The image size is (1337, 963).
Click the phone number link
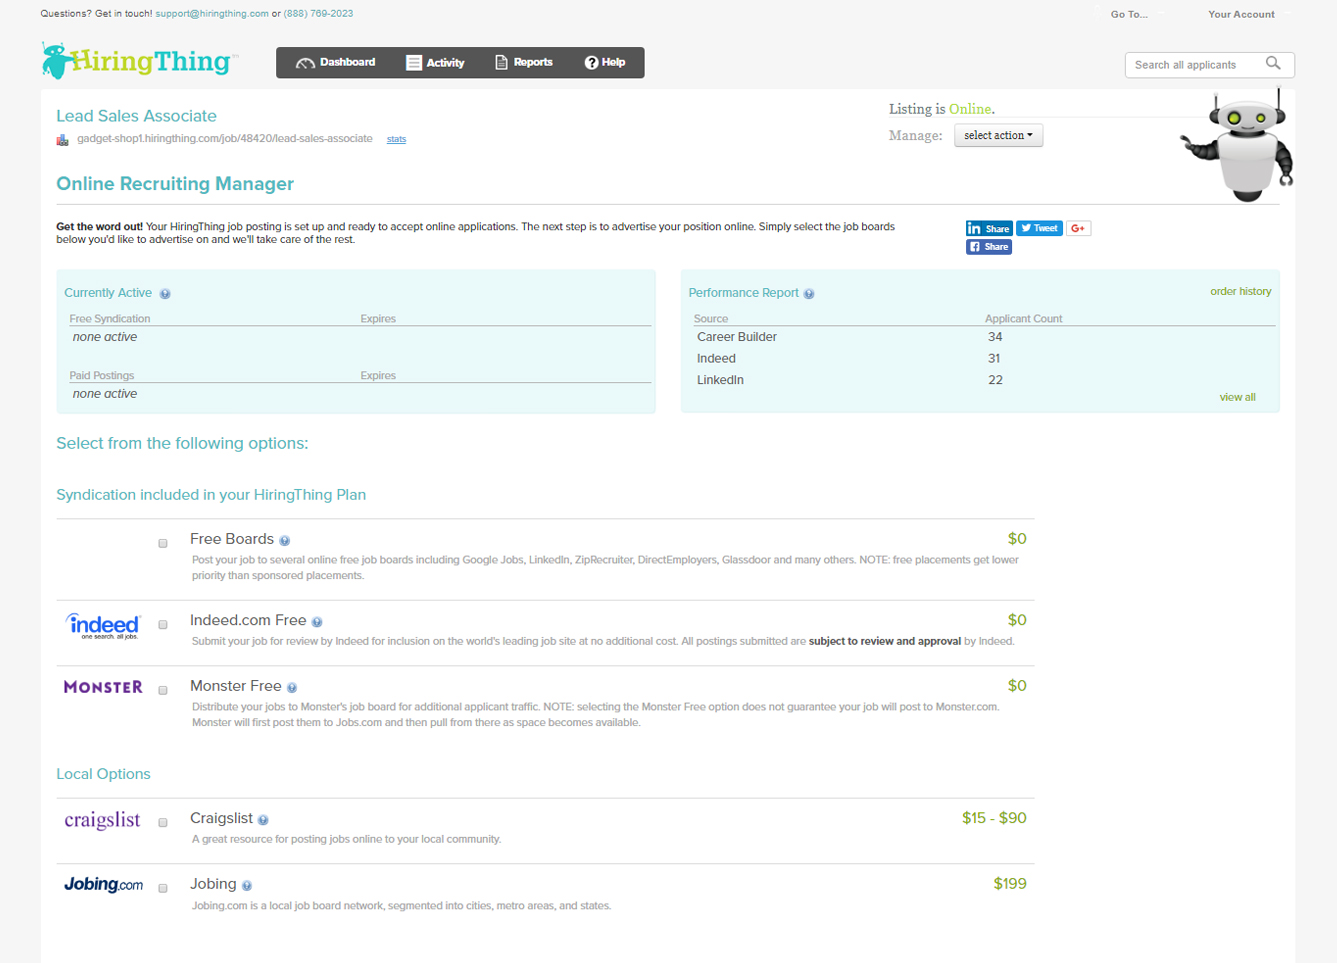click(x=318, y=14)
